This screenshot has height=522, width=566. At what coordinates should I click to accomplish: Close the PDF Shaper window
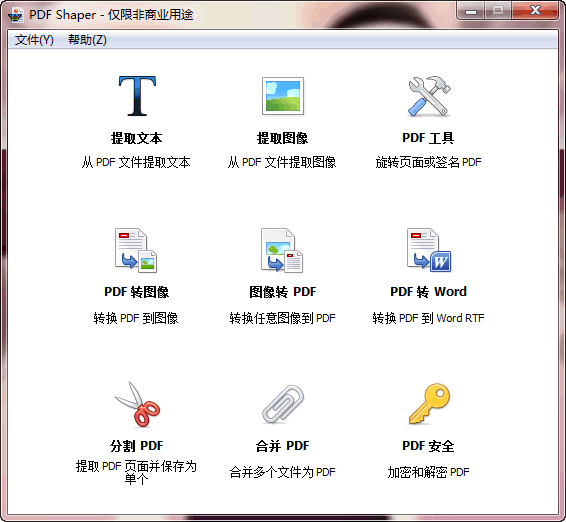pos(535,11)
